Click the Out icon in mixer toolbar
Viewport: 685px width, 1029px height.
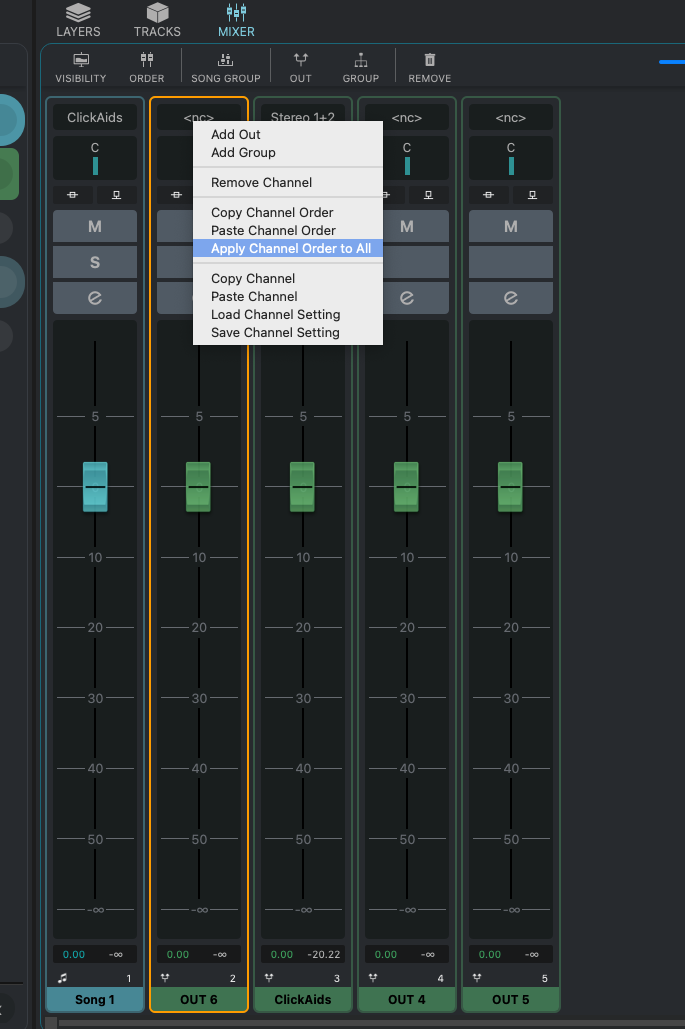(300, 67)
